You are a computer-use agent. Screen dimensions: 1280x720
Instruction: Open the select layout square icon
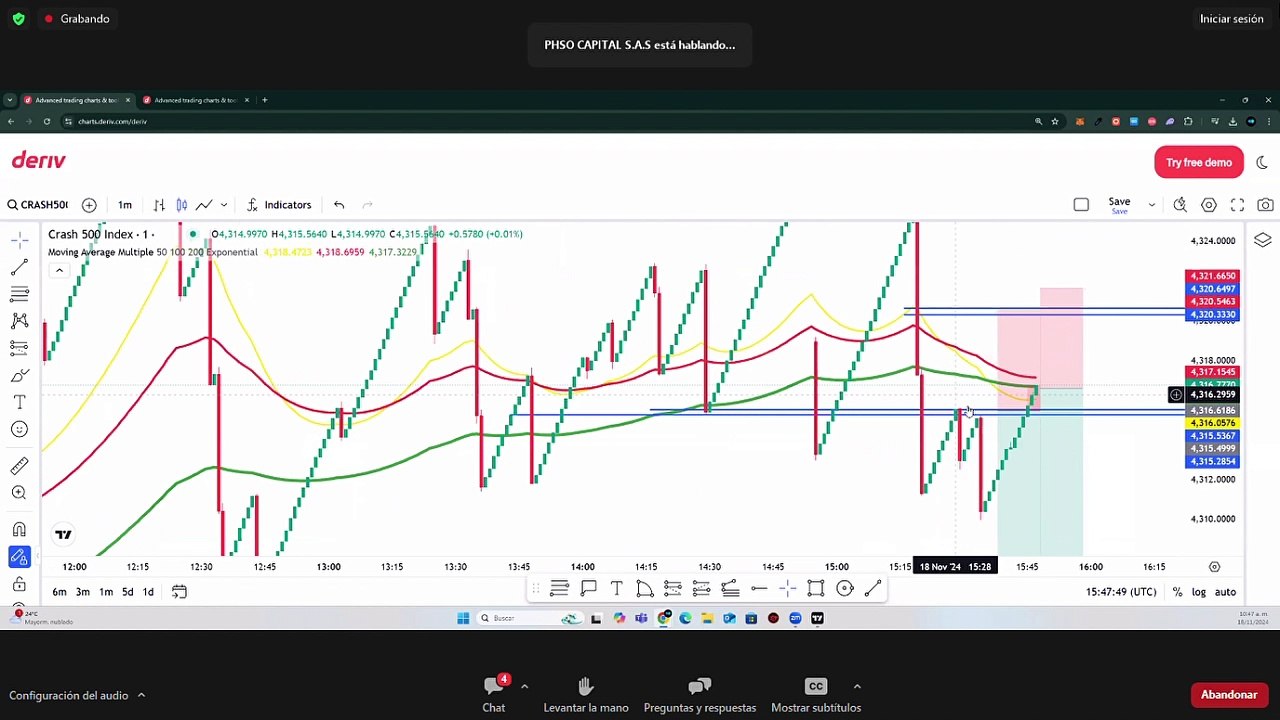click(1081, 205)
